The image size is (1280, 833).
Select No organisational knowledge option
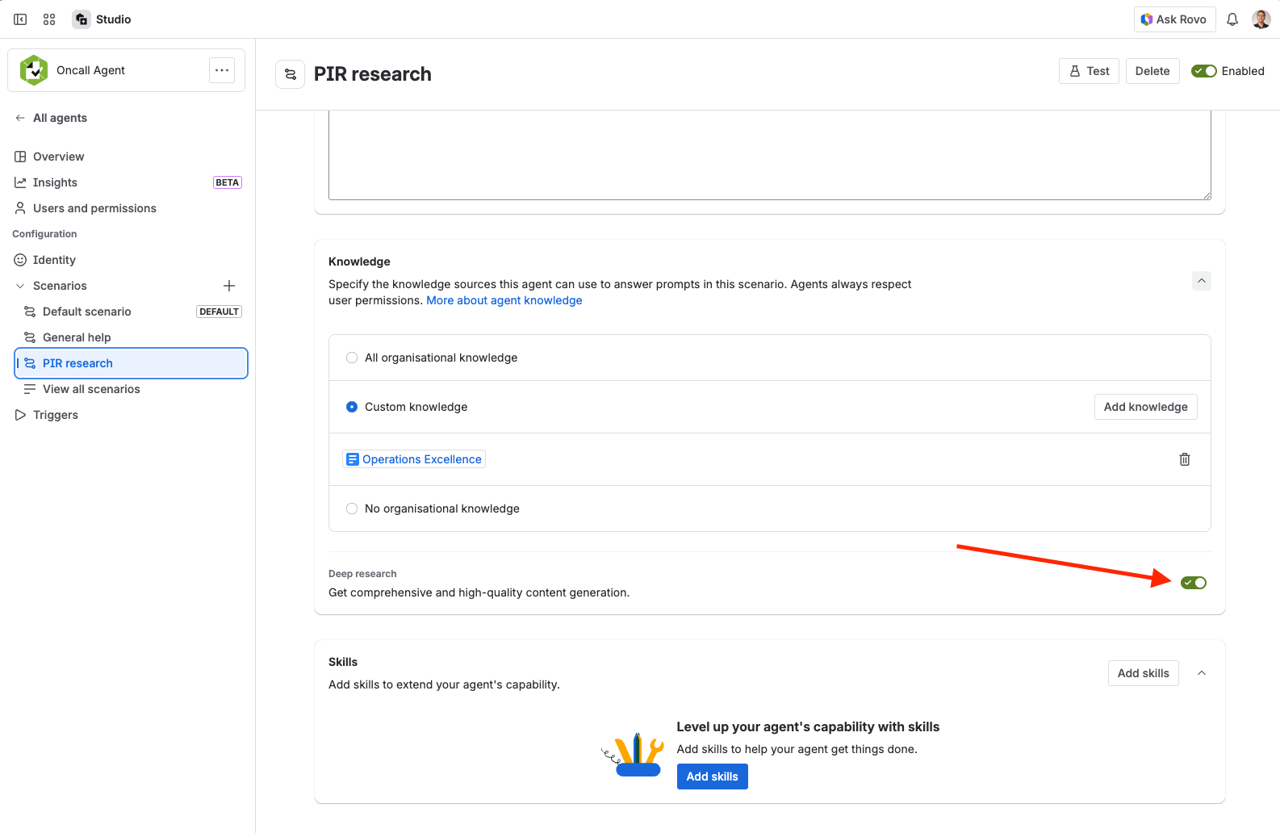click(x=351, y=508)
